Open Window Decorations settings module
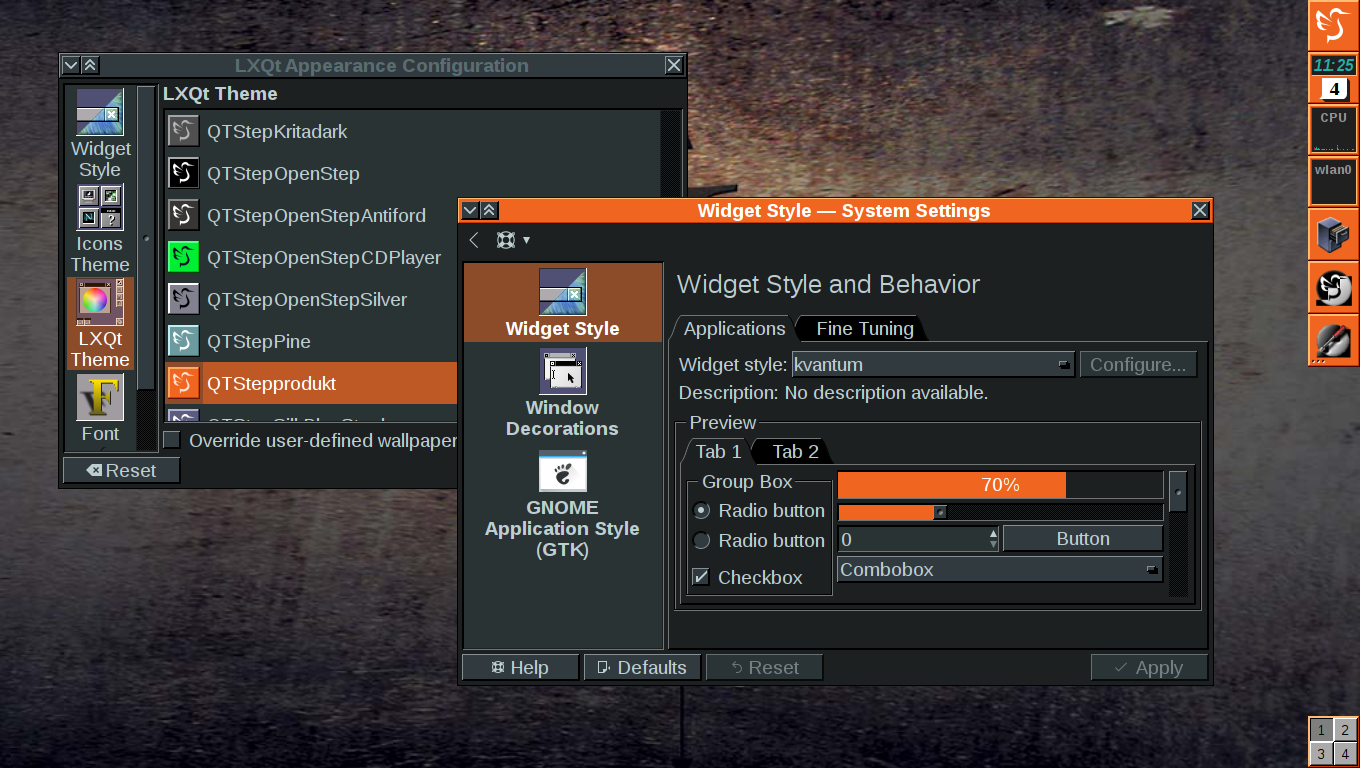 point(563,393)
